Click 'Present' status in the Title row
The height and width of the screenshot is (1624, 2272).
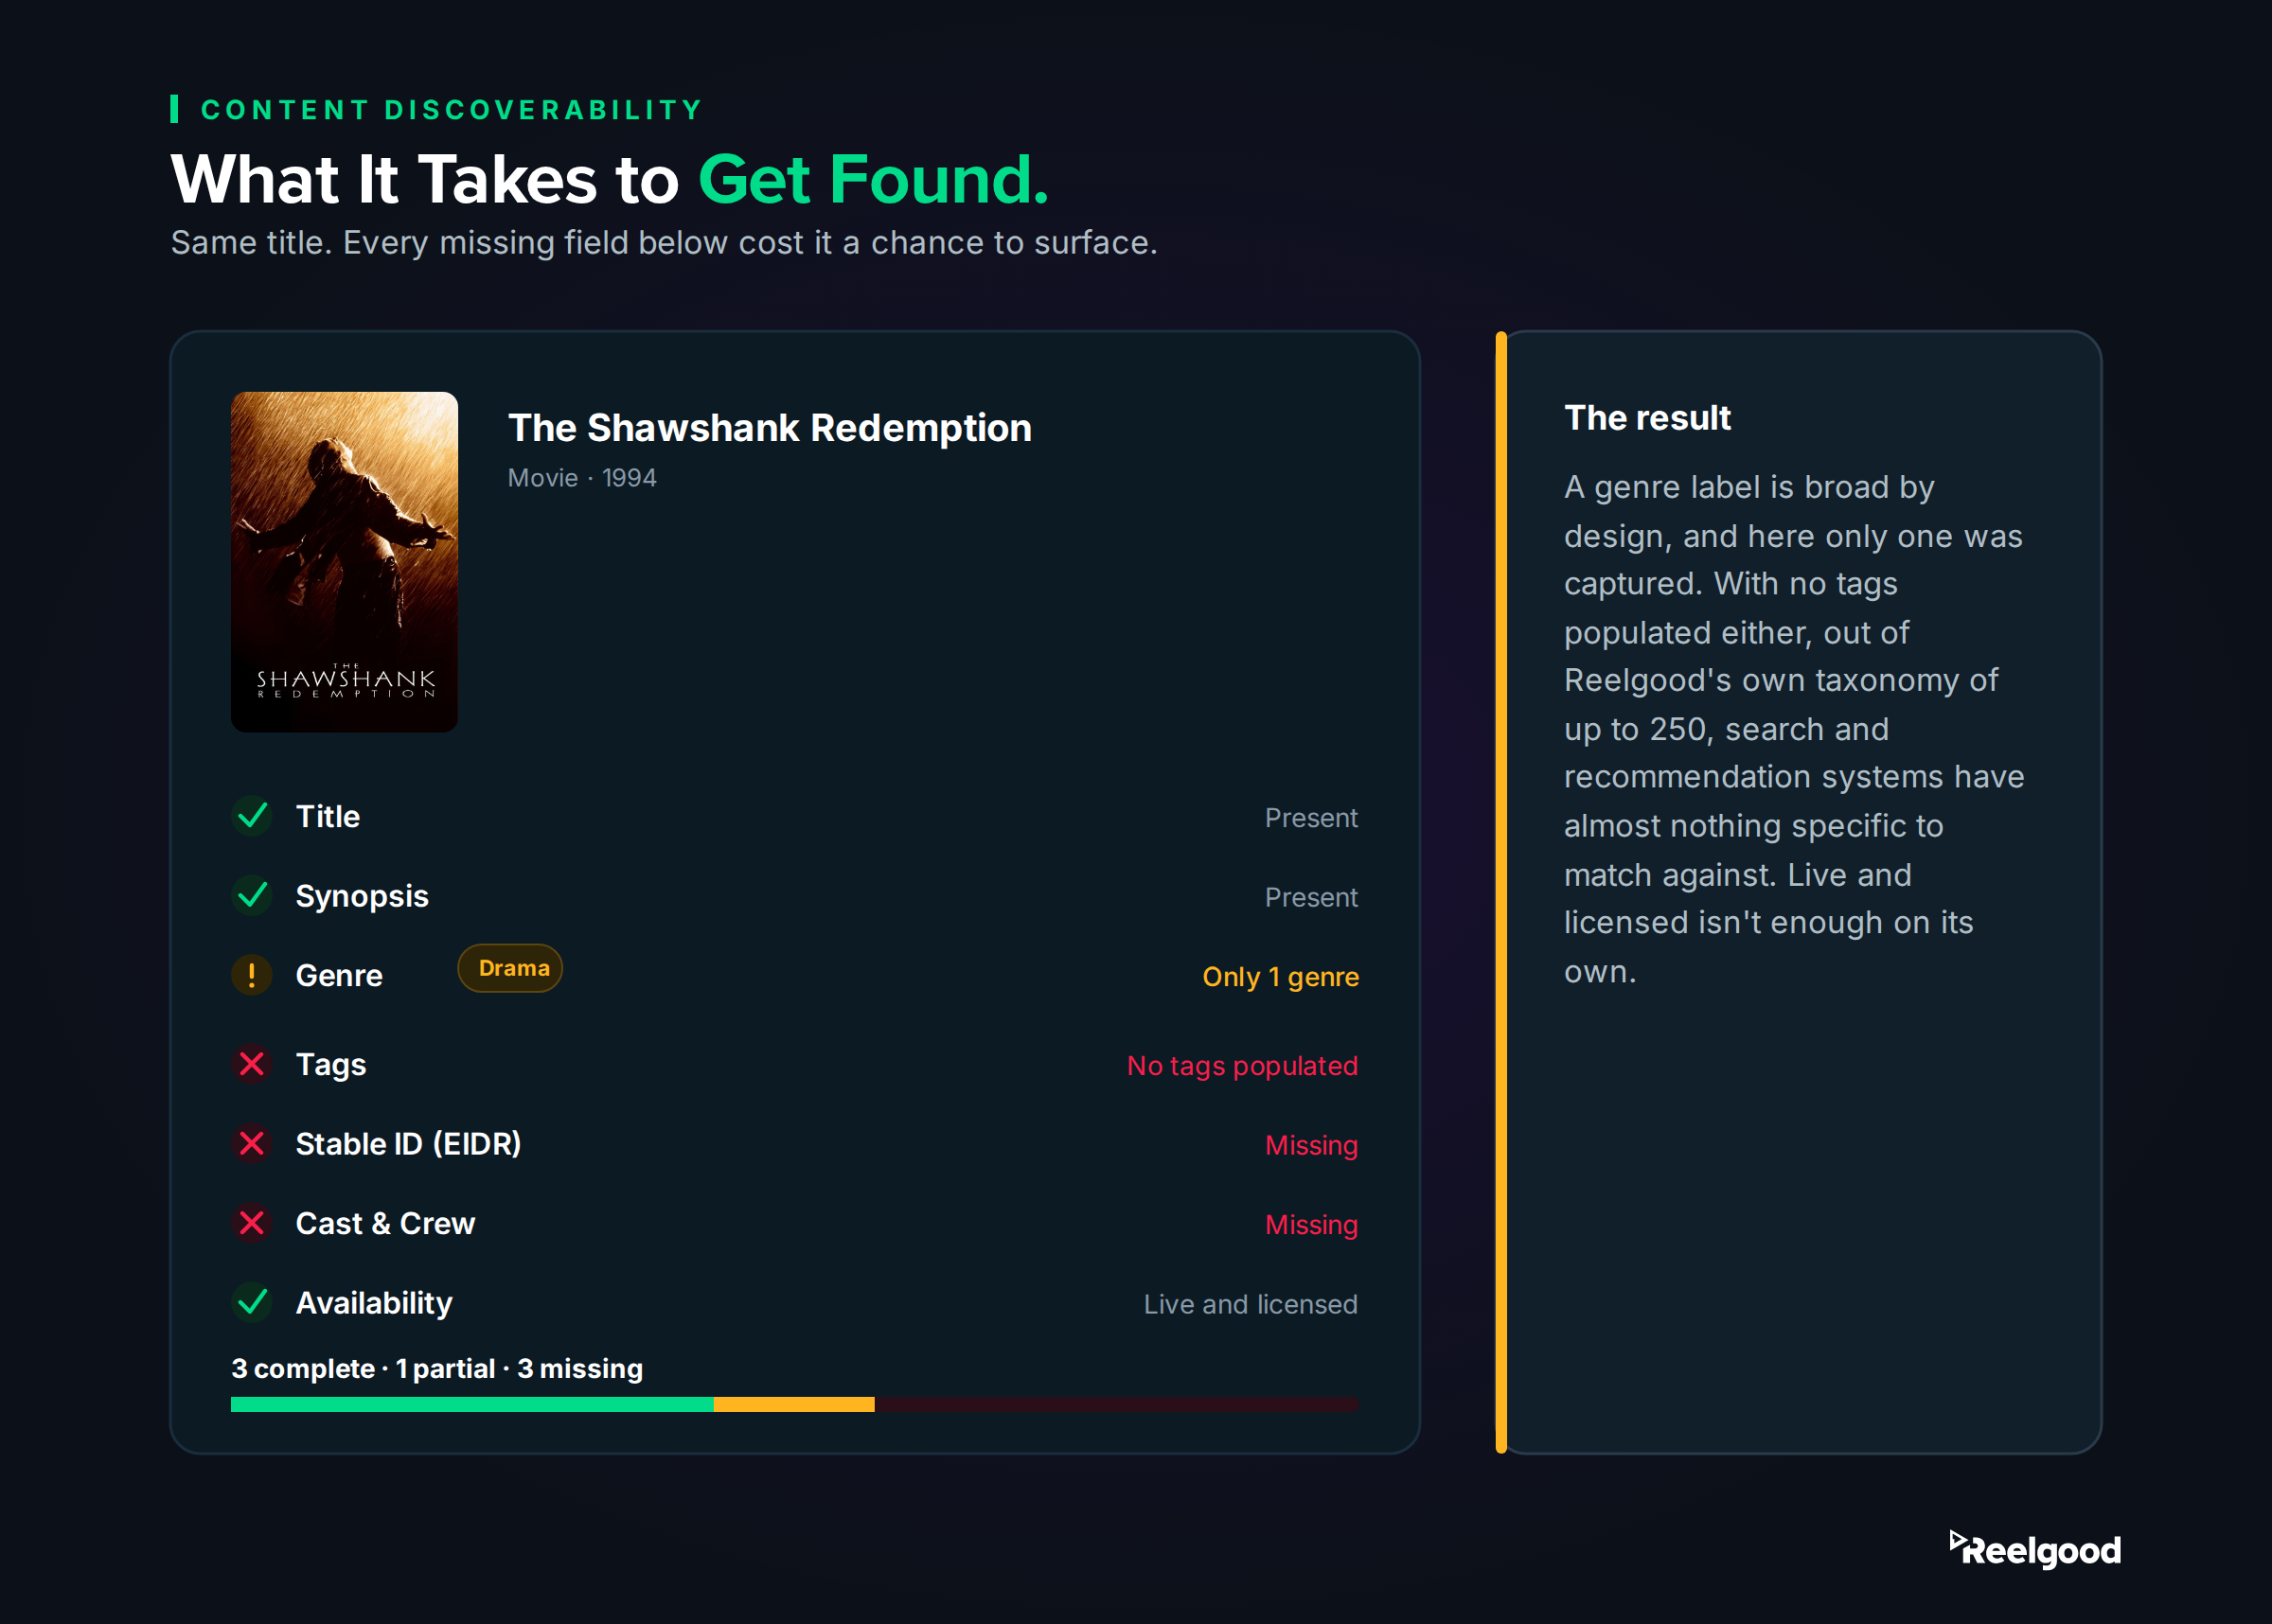pos(1311,818)
